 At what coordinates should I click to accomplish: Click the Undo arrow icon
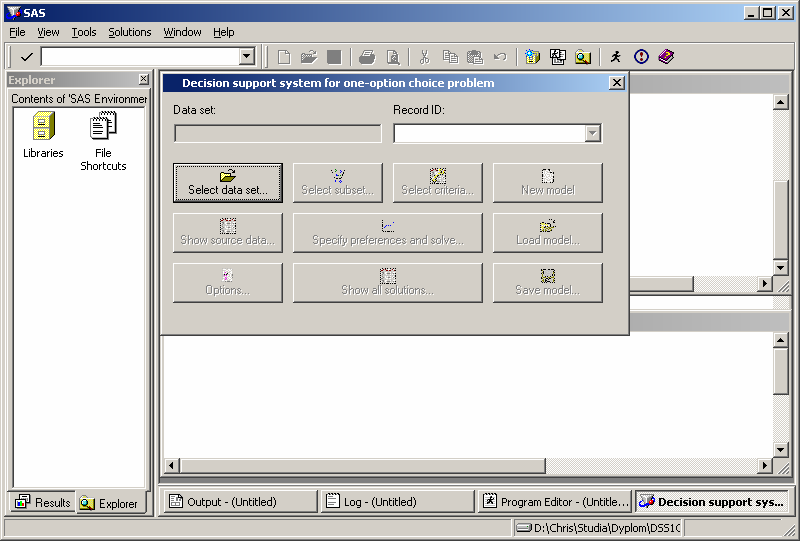tap(500, 57)
